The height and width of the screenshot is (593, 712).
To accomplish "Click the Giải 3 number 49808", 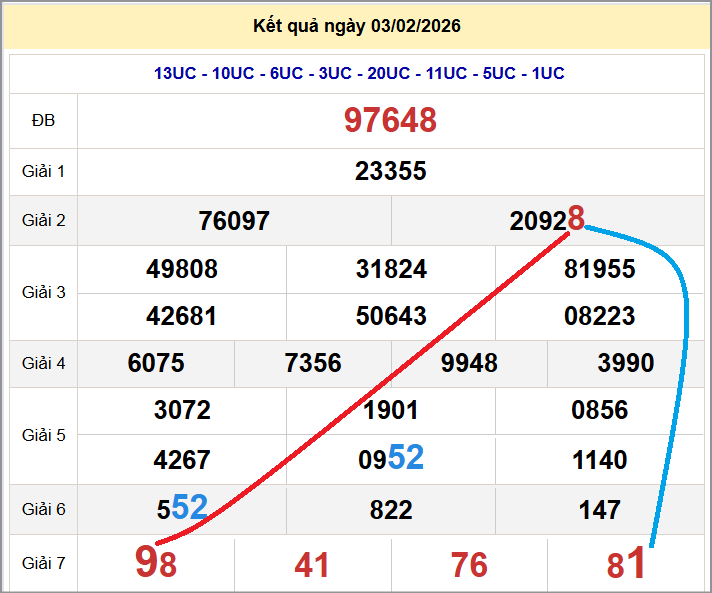I will tap(181, 269).
